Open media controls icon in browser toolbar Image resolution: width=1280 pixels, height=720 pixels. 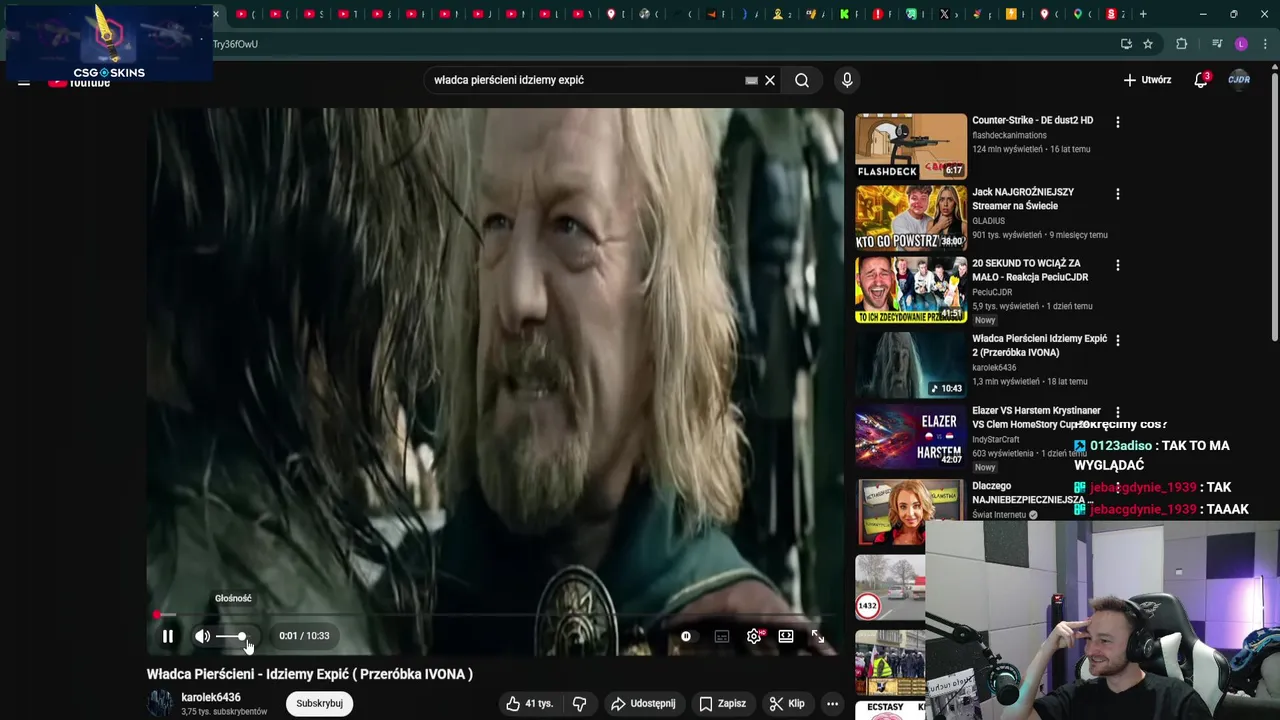pyautogui.click(x=1217, y=44)
